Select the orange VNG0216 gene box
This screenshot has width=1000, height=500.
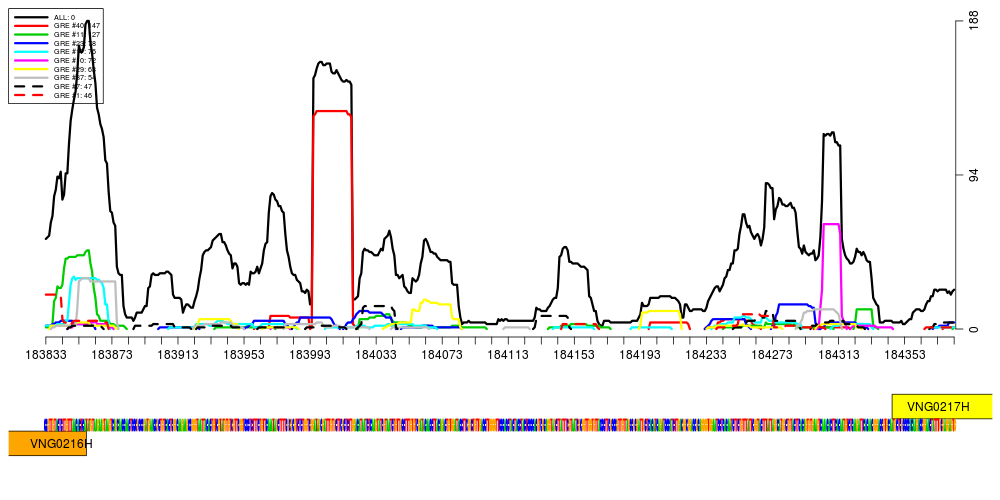pos(47,443)
